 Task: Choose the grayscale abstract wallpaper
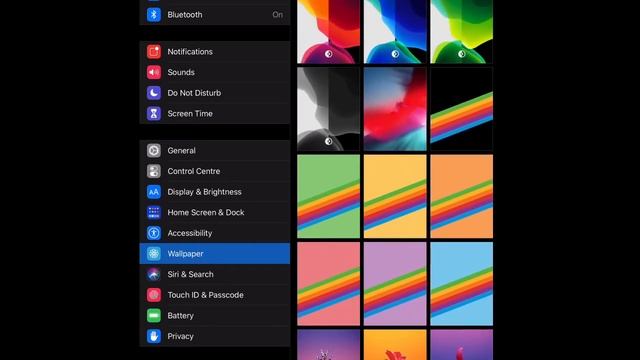[x=329, y=109]
